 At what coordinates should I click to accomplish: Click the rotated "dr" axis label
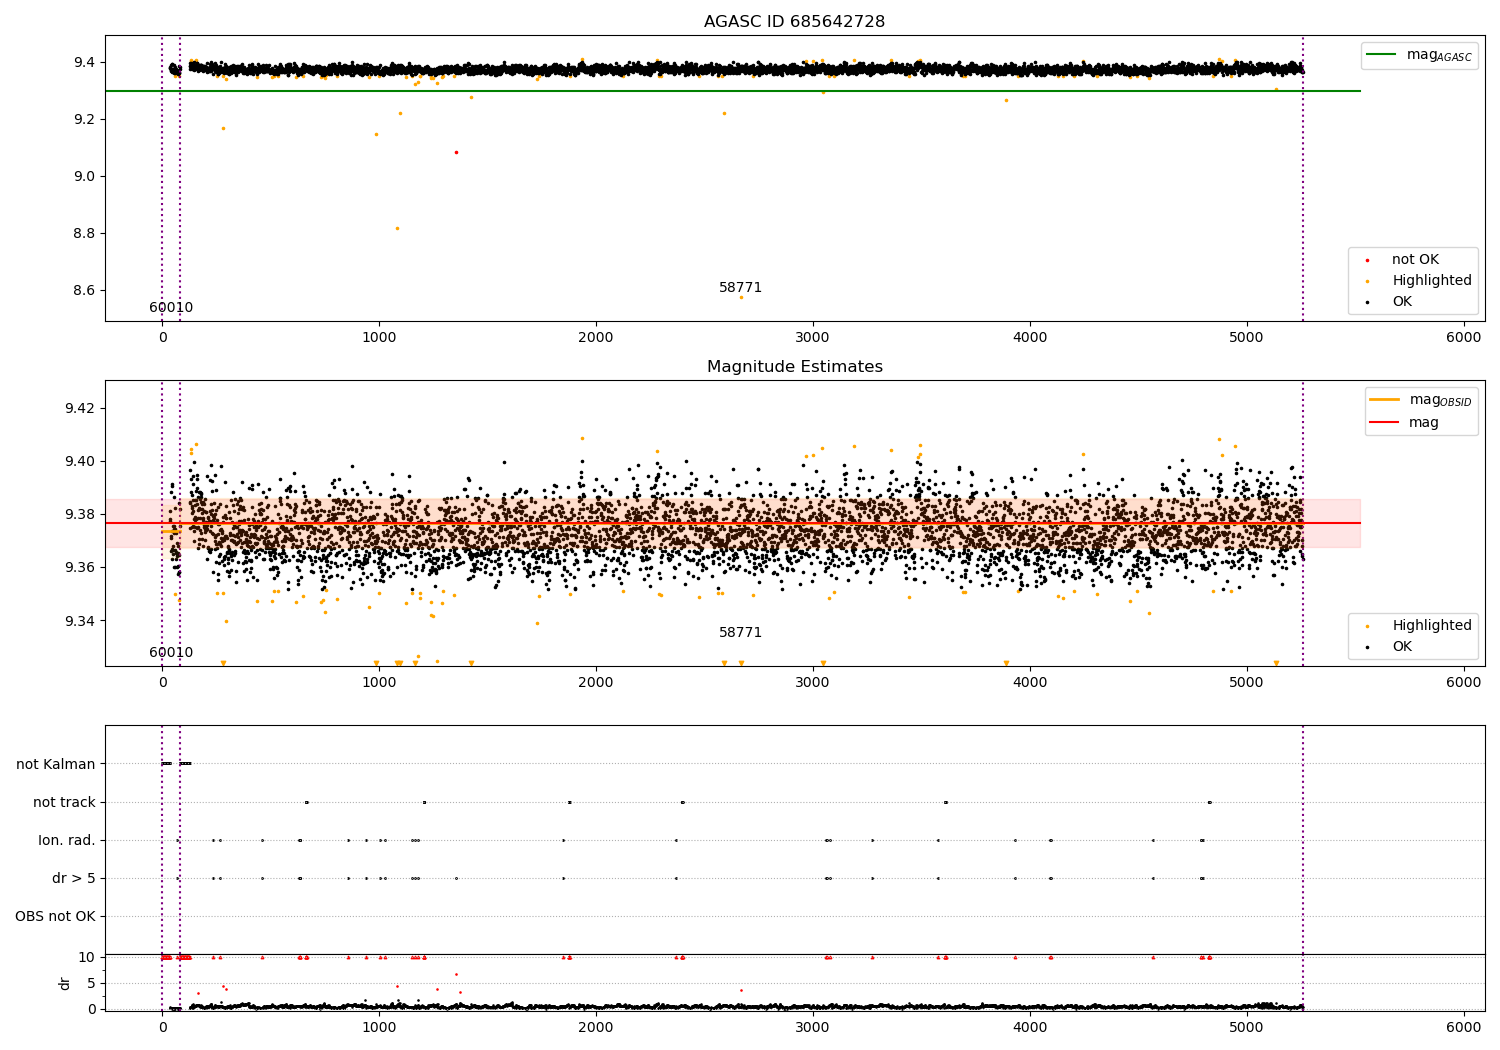coord(65,983)
